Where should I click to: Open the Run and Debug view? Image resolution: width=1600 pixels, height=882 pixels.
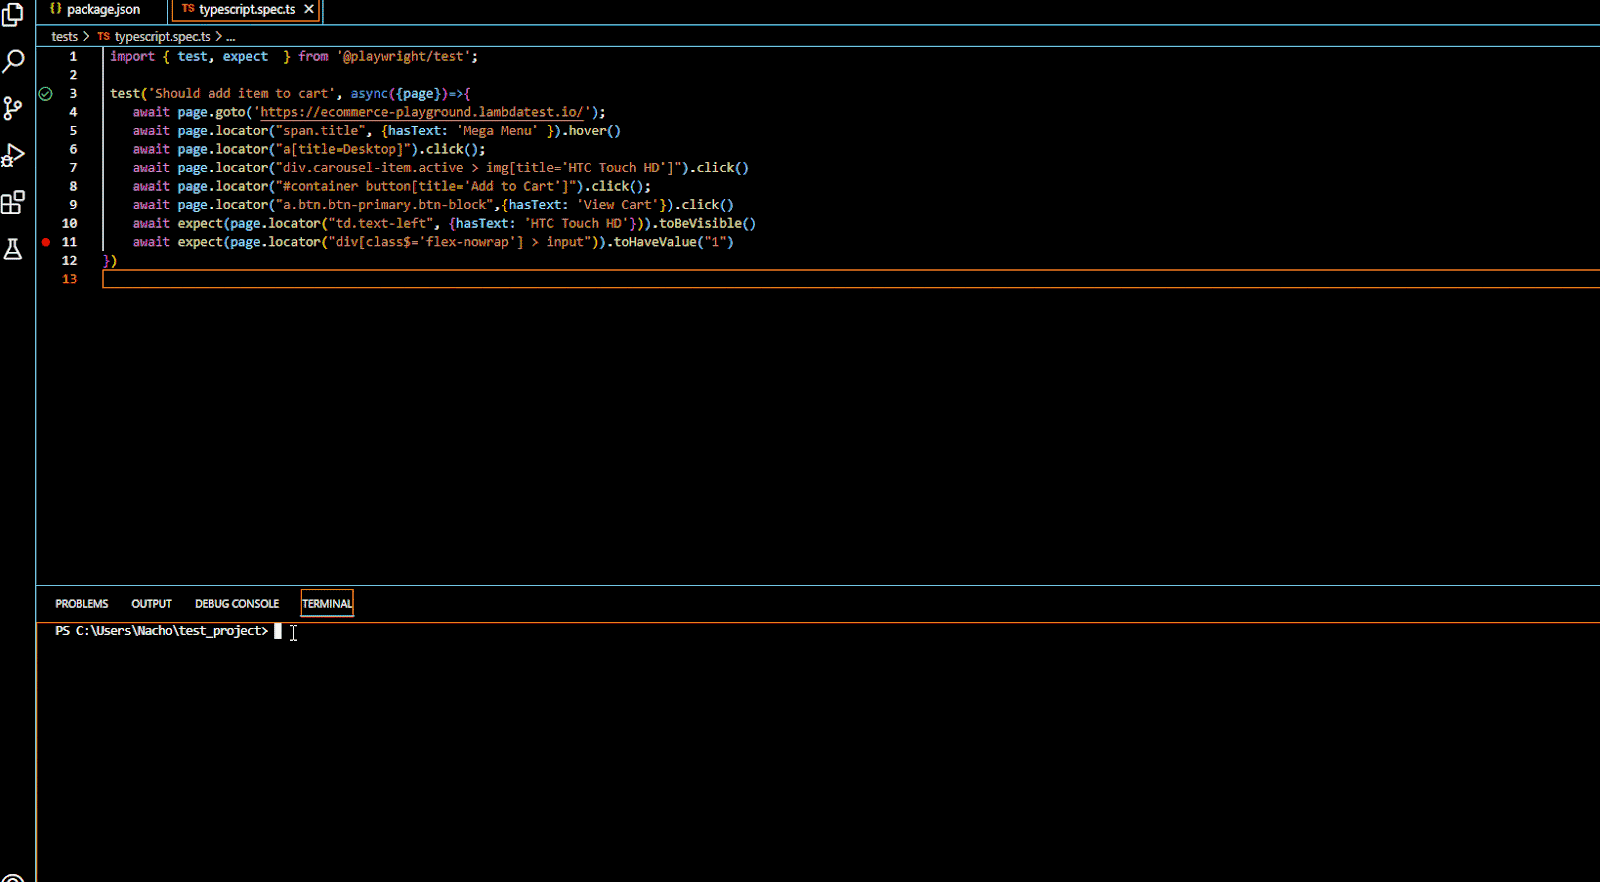click(13, 156)
